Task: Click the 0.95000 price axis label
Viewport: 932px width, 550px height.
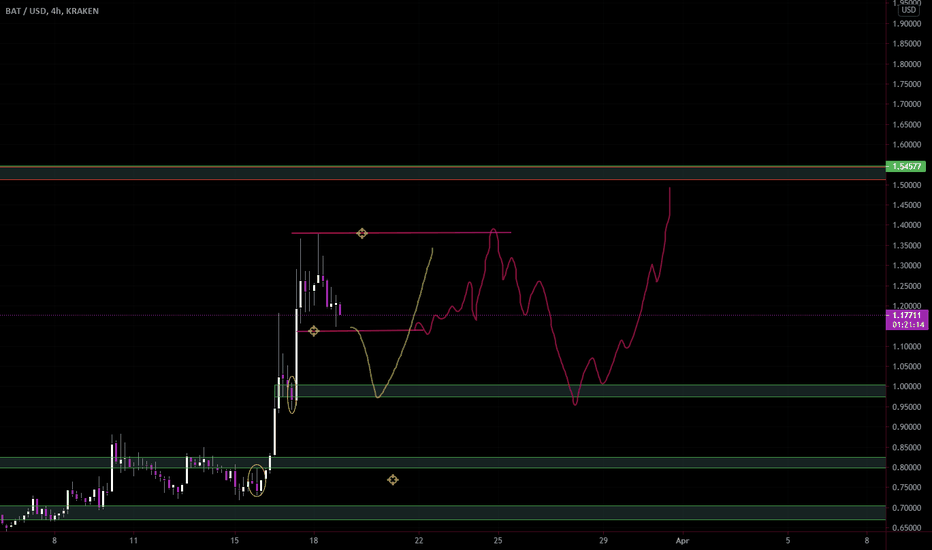Action: click(906, 407)
